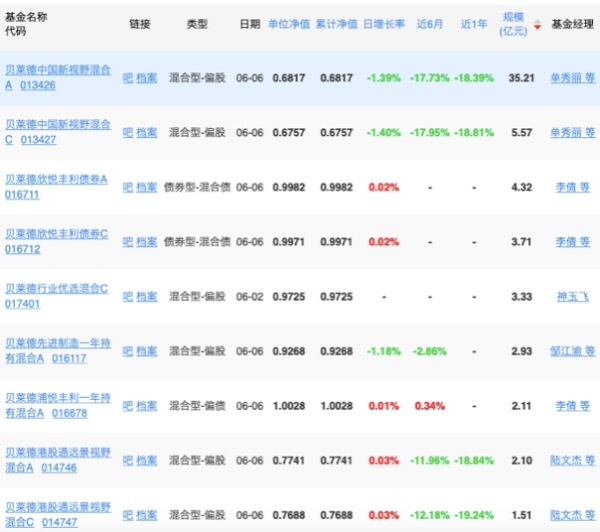
Task: Select the 0.34% six-month return
Action: [x=430, y=406]
